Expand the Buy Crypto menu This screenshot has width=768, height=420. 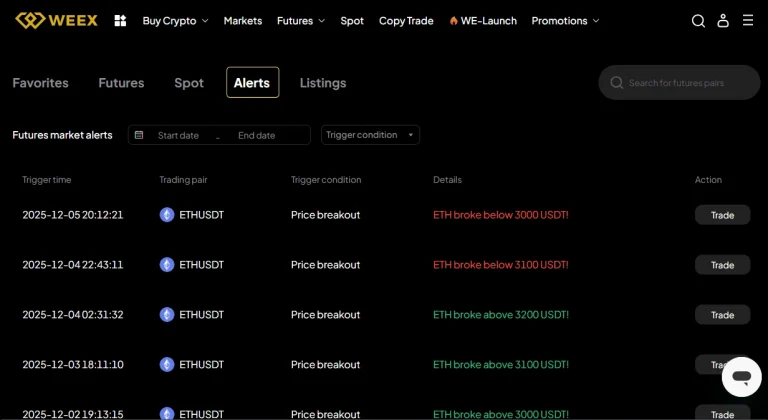(175, 21)
